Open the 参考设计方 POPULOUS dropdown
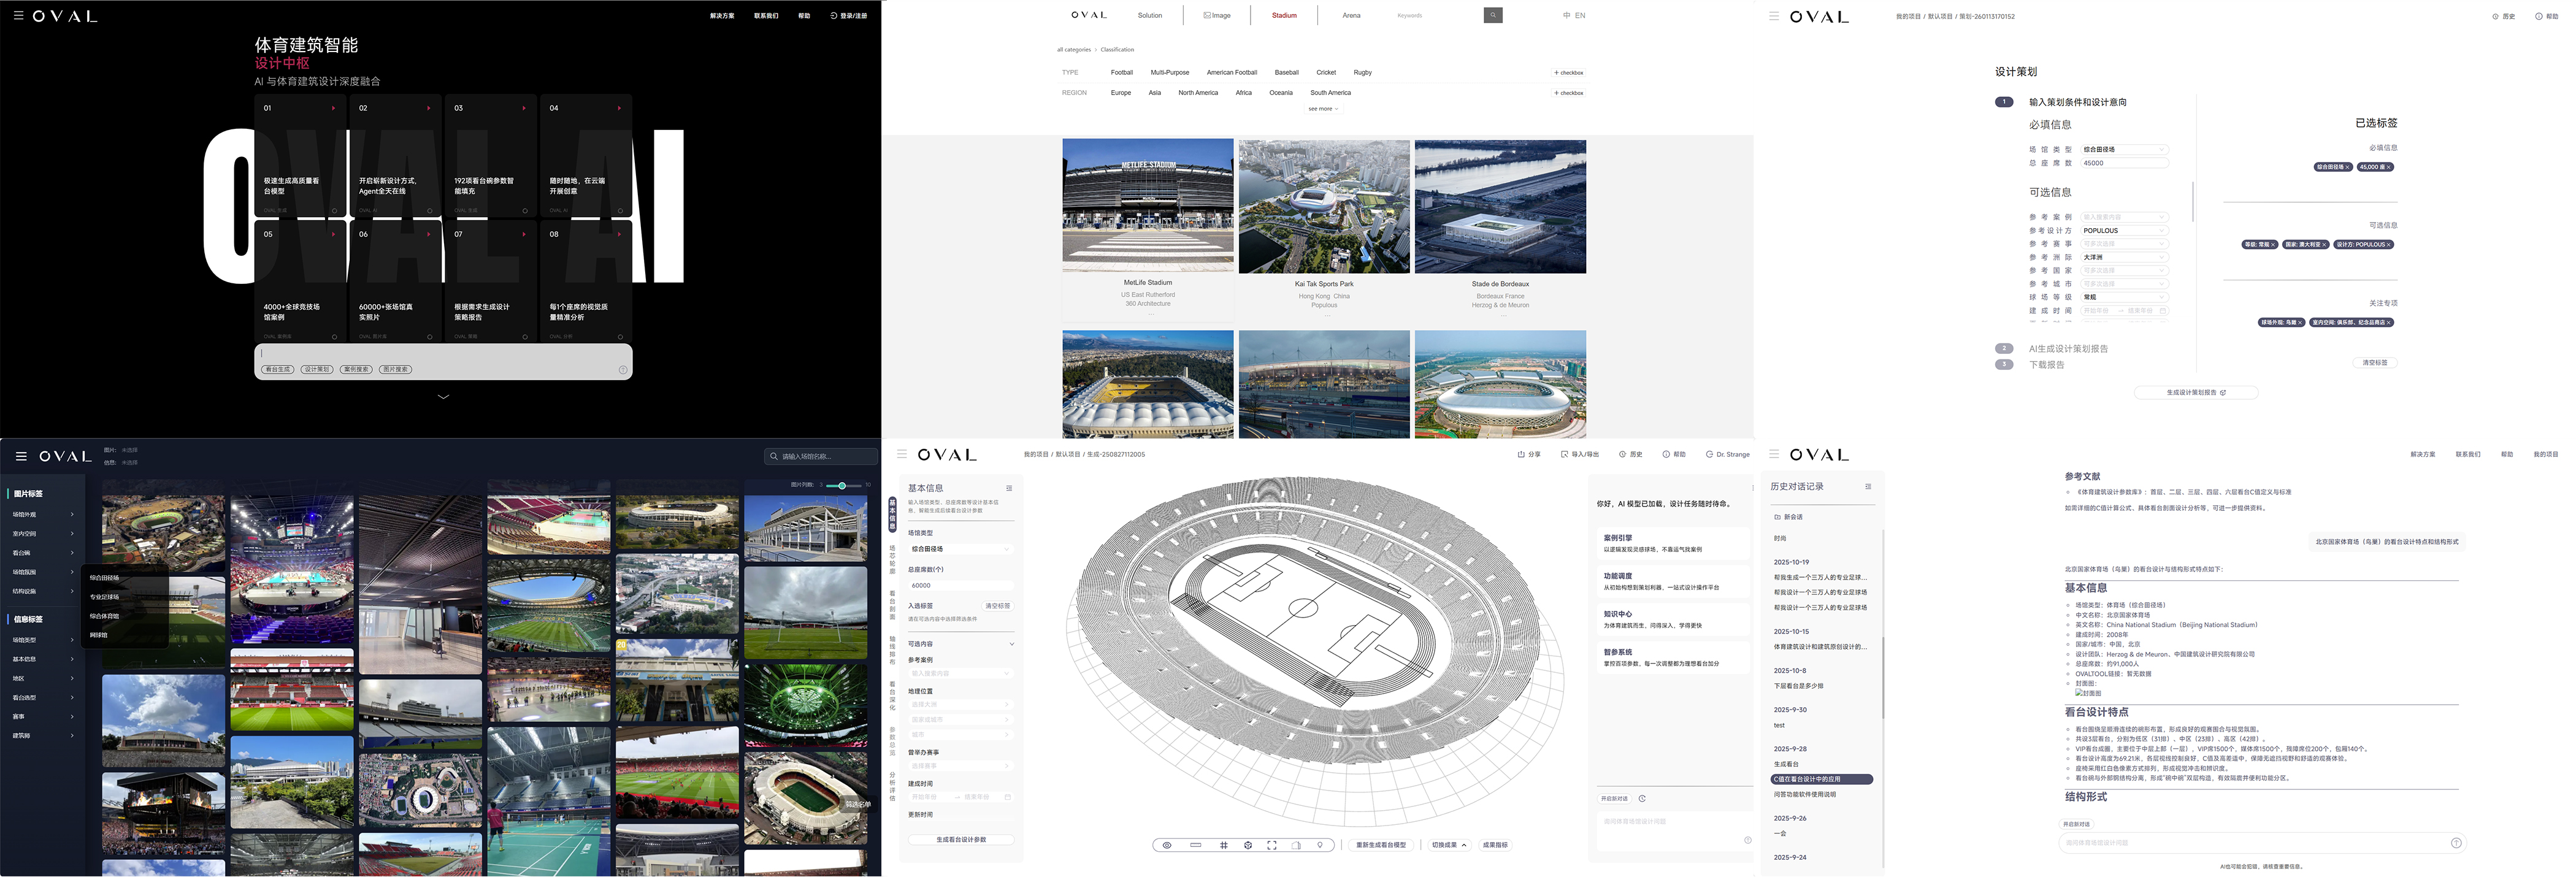 click(x=2124, y=231)
